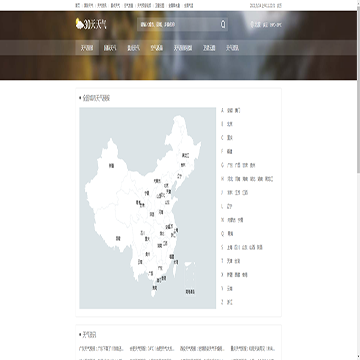
Task: Click 江苏 in the J index row
Action: (237, 193)
